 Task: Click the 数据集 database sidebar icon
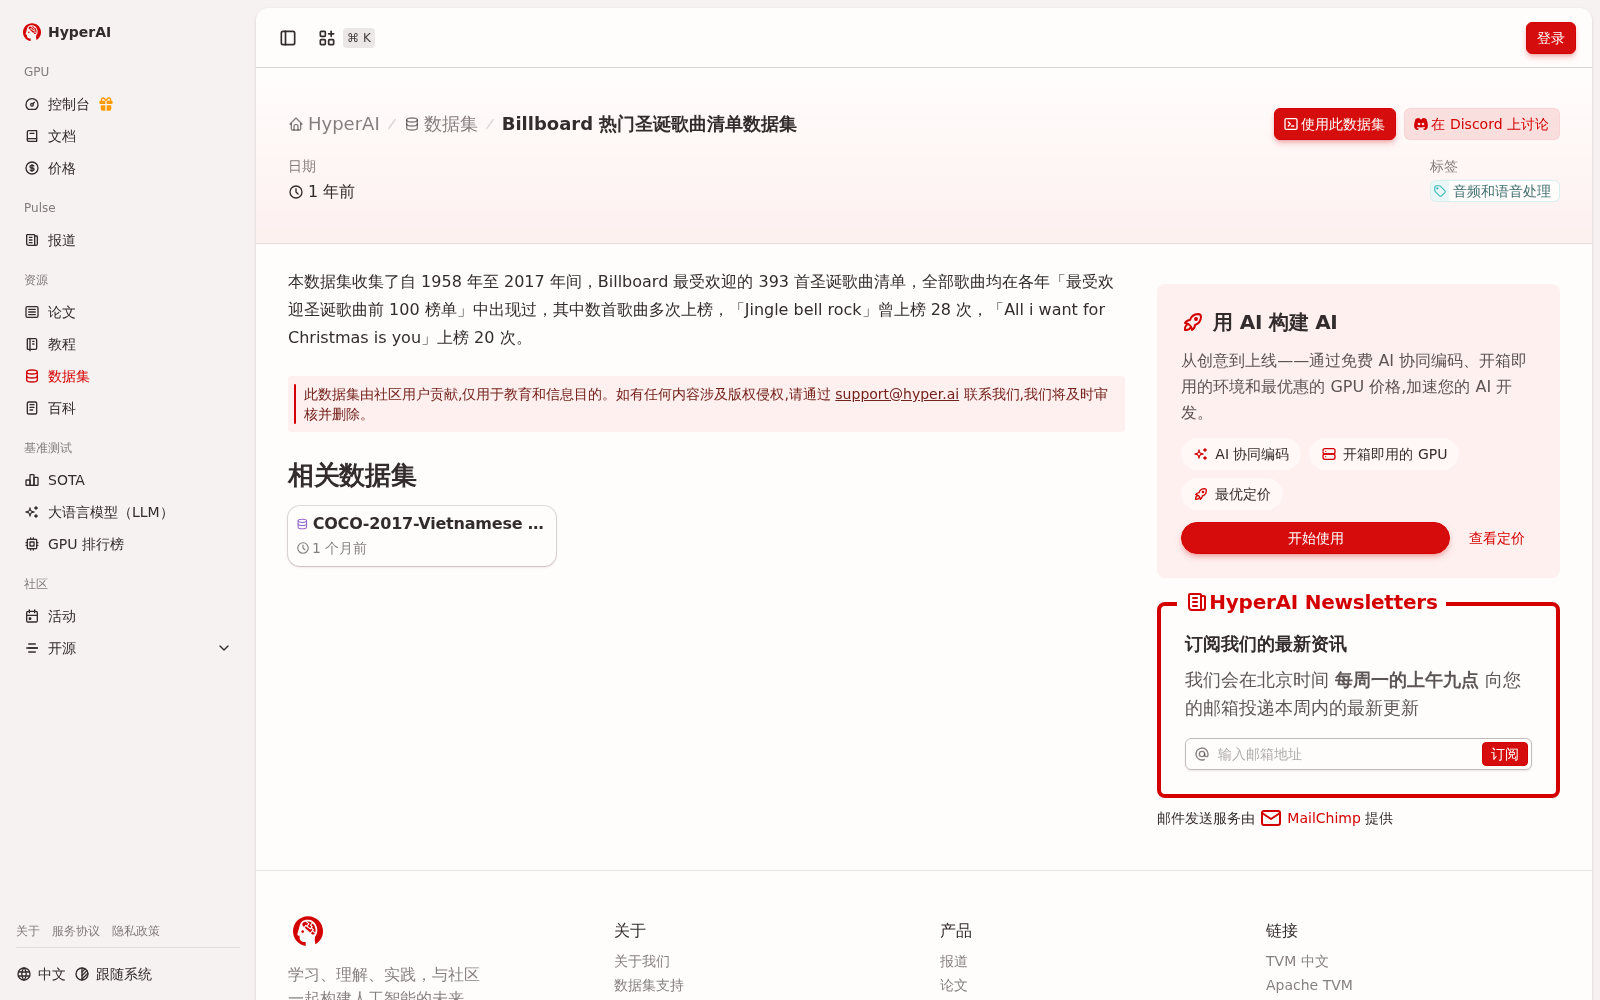click(x=32, y=376)
